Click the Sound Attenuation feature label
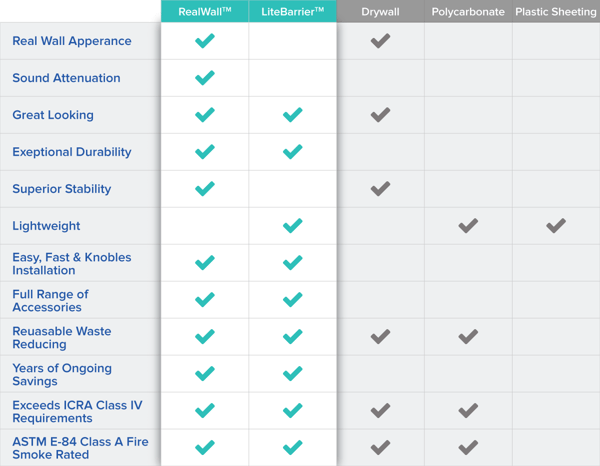 tap(66, 78)
